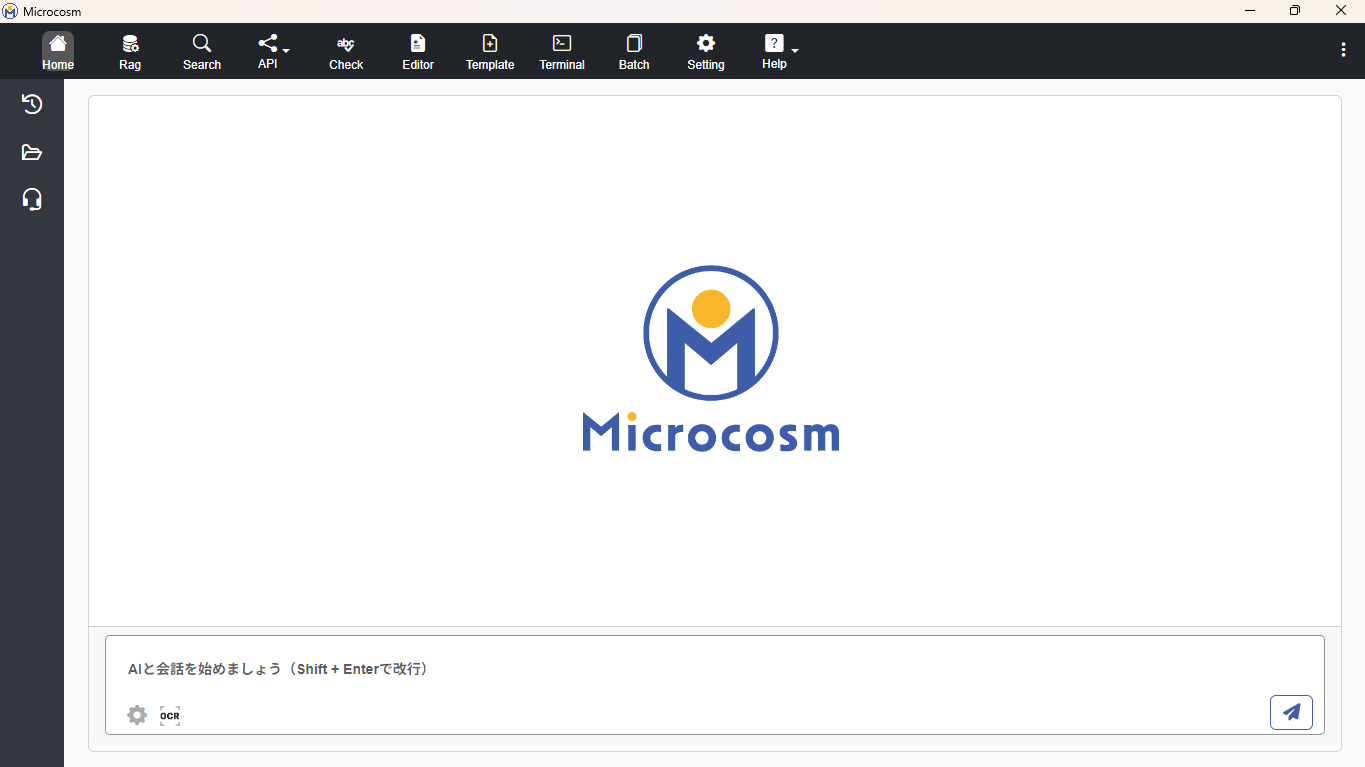Open the Rag database tool
This screenshot has height=767, width=1365.
(x=130, y=52)
